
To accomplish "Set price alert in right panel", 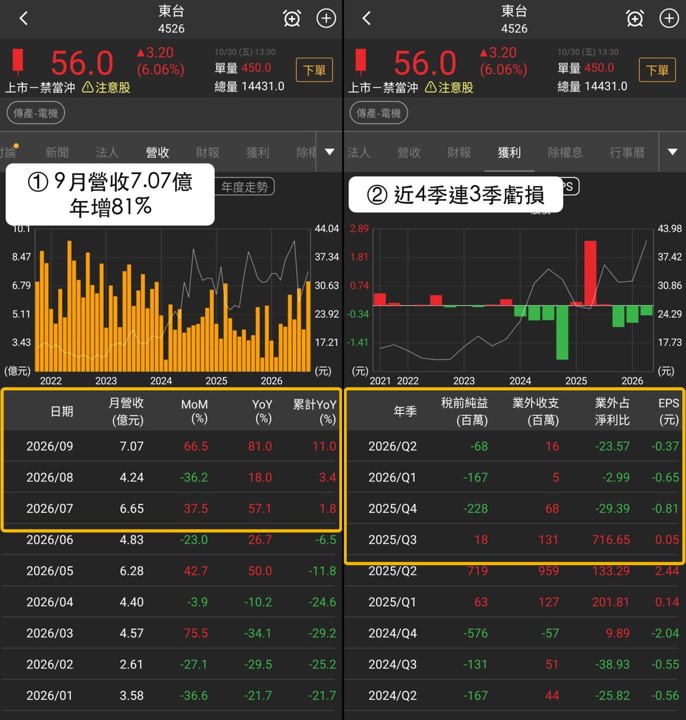I will tap(635, 18).
